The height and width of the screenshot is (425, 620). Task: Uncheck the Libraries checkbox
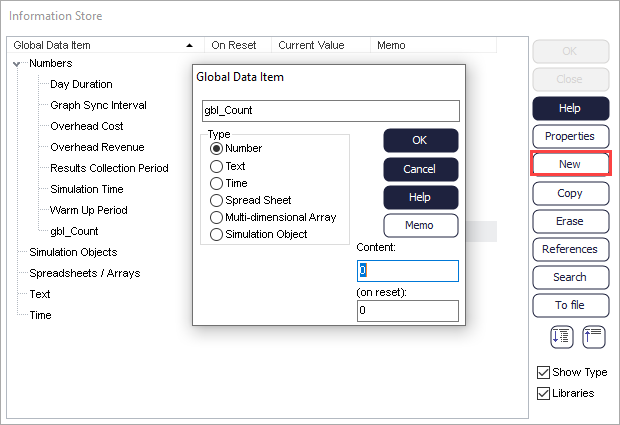coord(542,393)
